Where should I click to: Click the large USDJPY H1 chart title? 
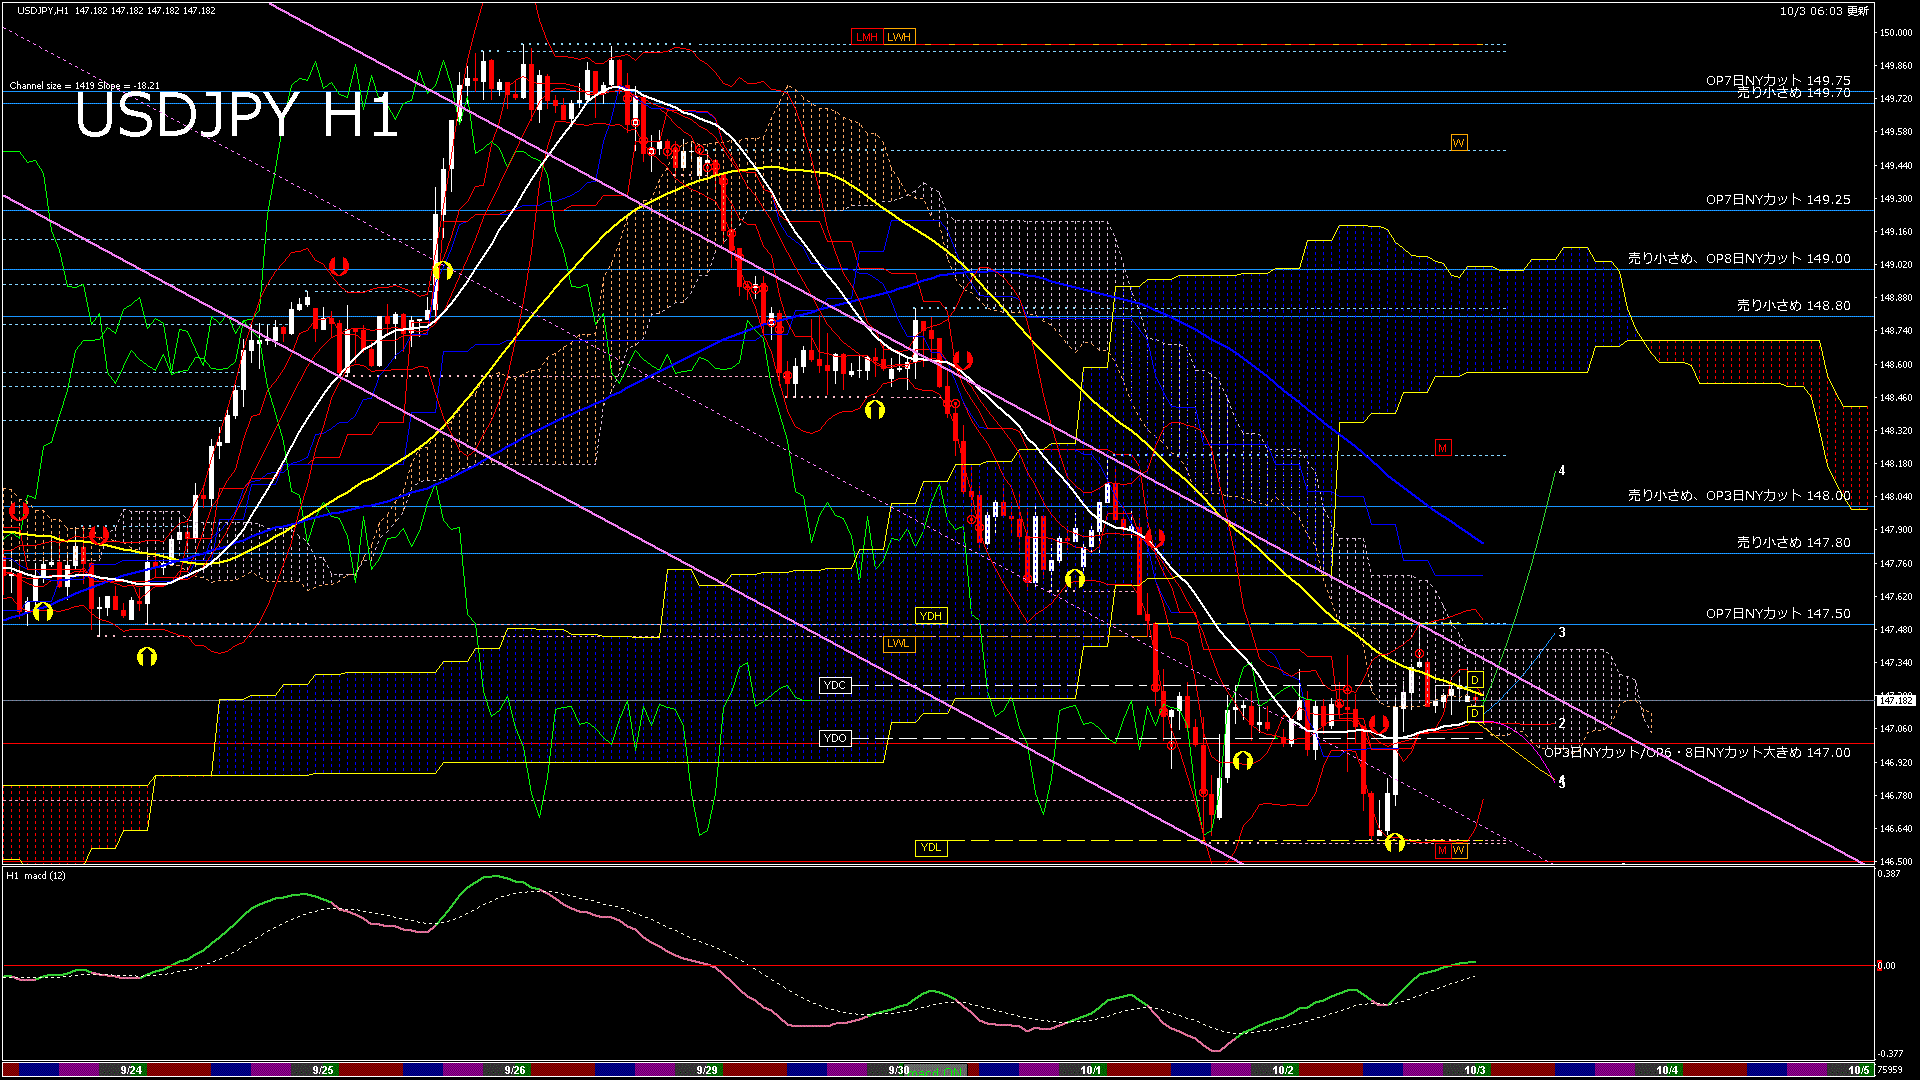coord(236,115)
